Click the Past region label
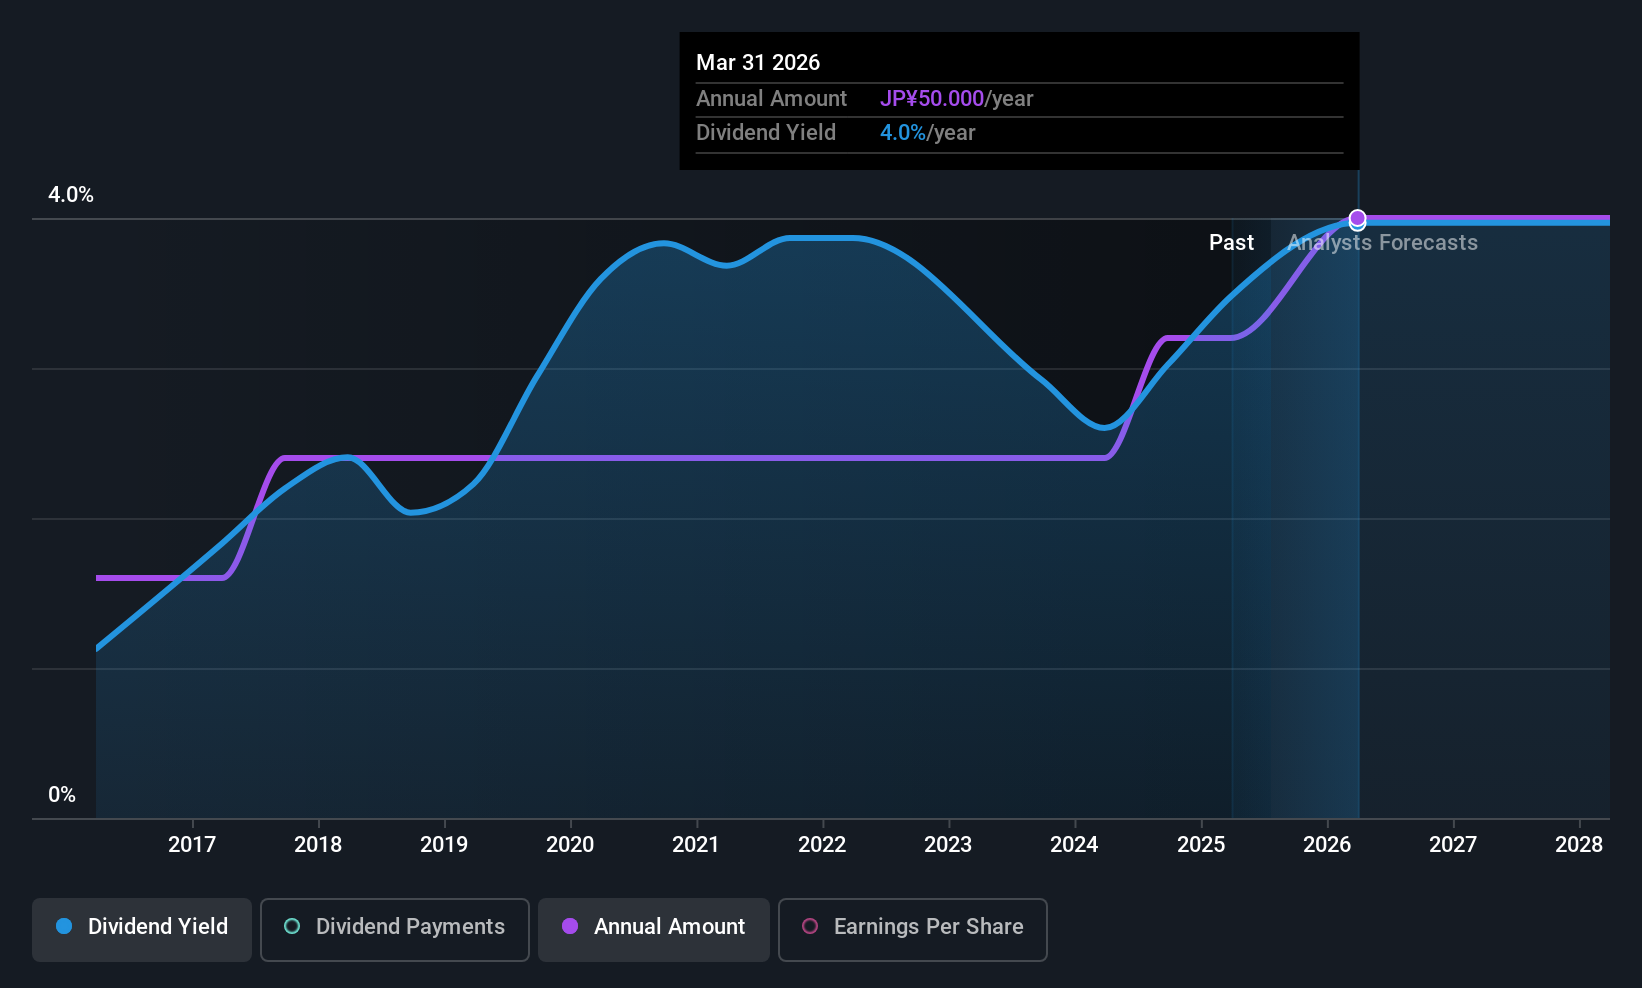 (1231, 243)
